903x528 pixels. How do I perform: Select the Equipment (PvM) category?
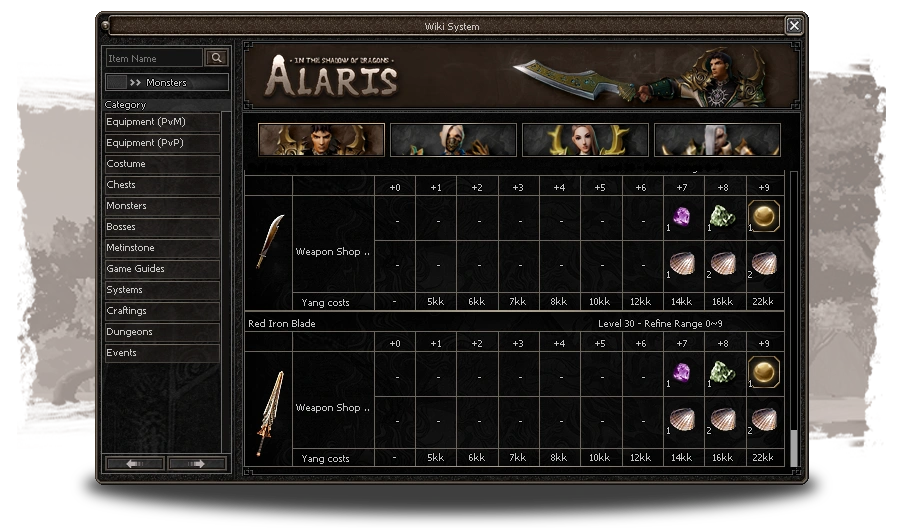pyautogui.click(x=162, y=122)
